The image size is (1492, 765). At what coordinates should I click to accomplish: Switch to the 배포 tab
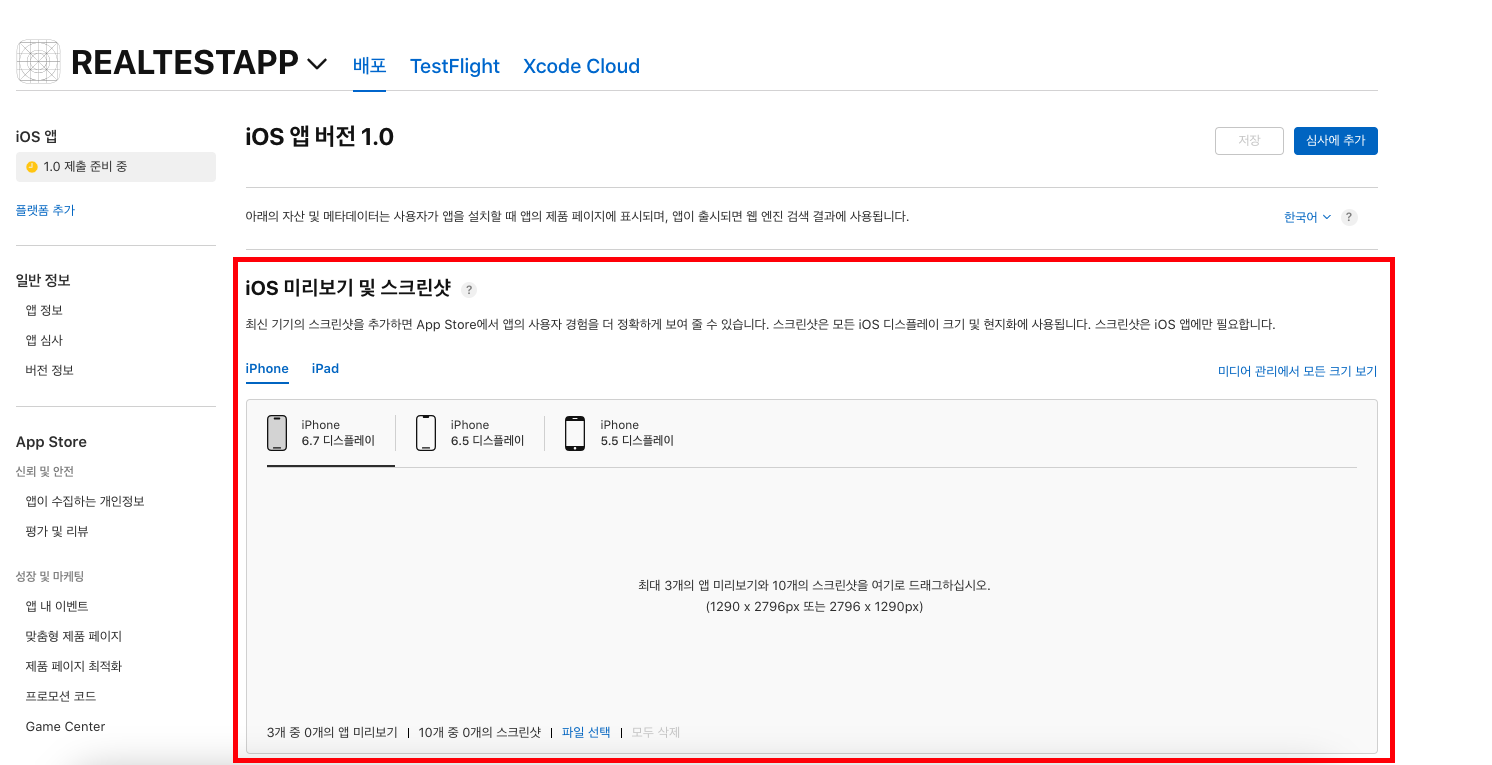[369, 66]
